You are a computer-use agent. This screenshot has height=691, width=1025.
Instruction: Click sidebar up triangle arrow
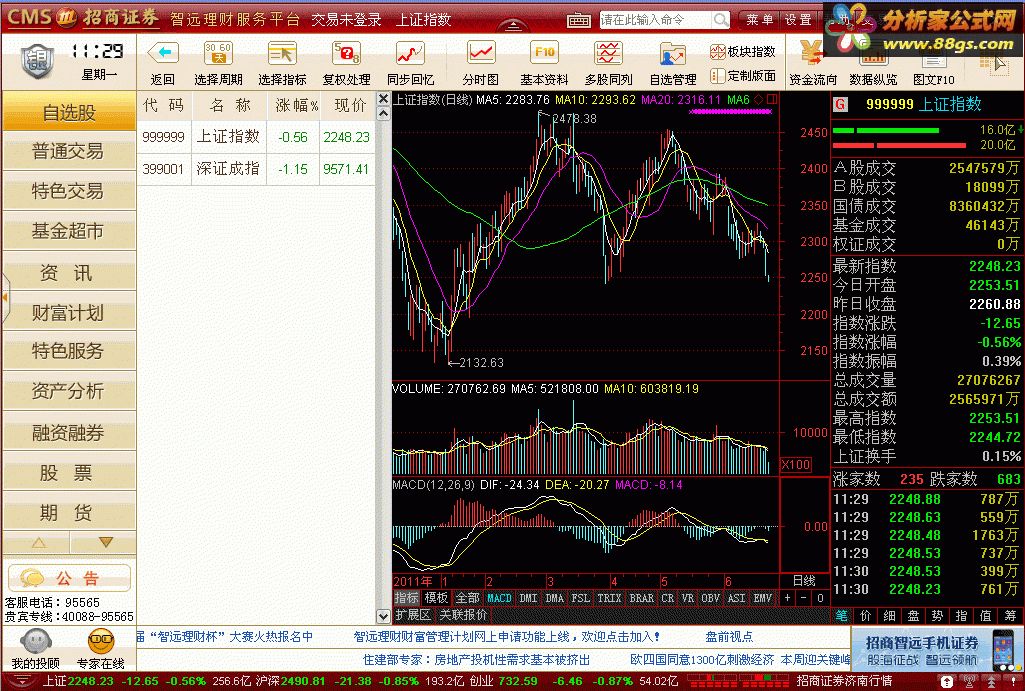38,543
